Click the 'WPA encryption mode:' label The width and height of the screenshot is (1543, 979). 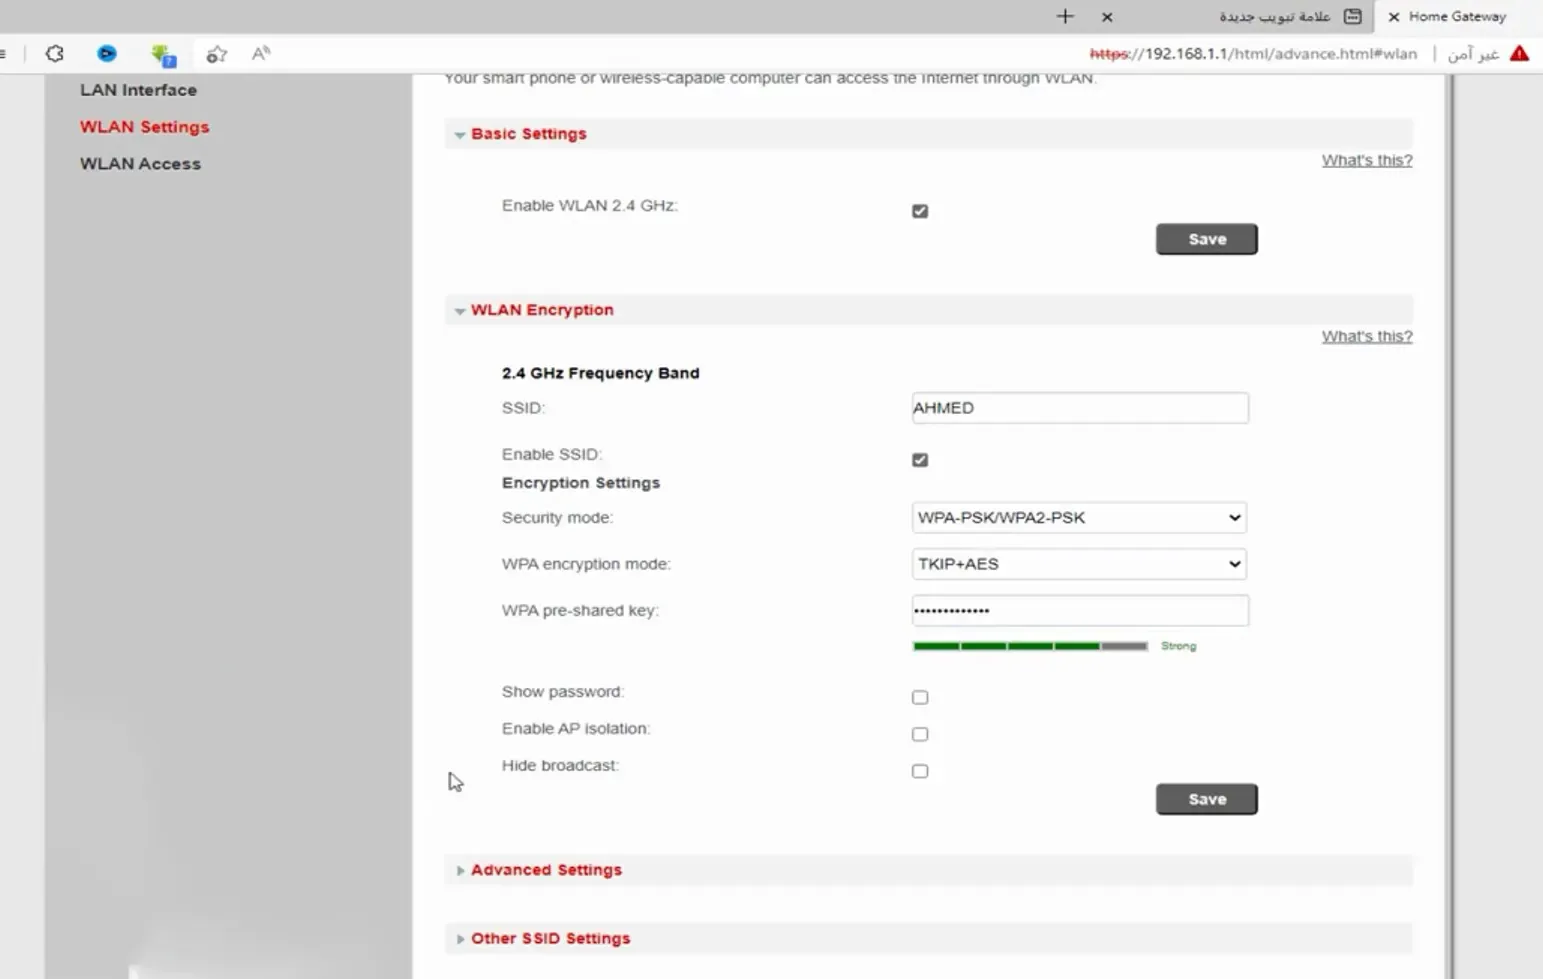pos(586,564)
